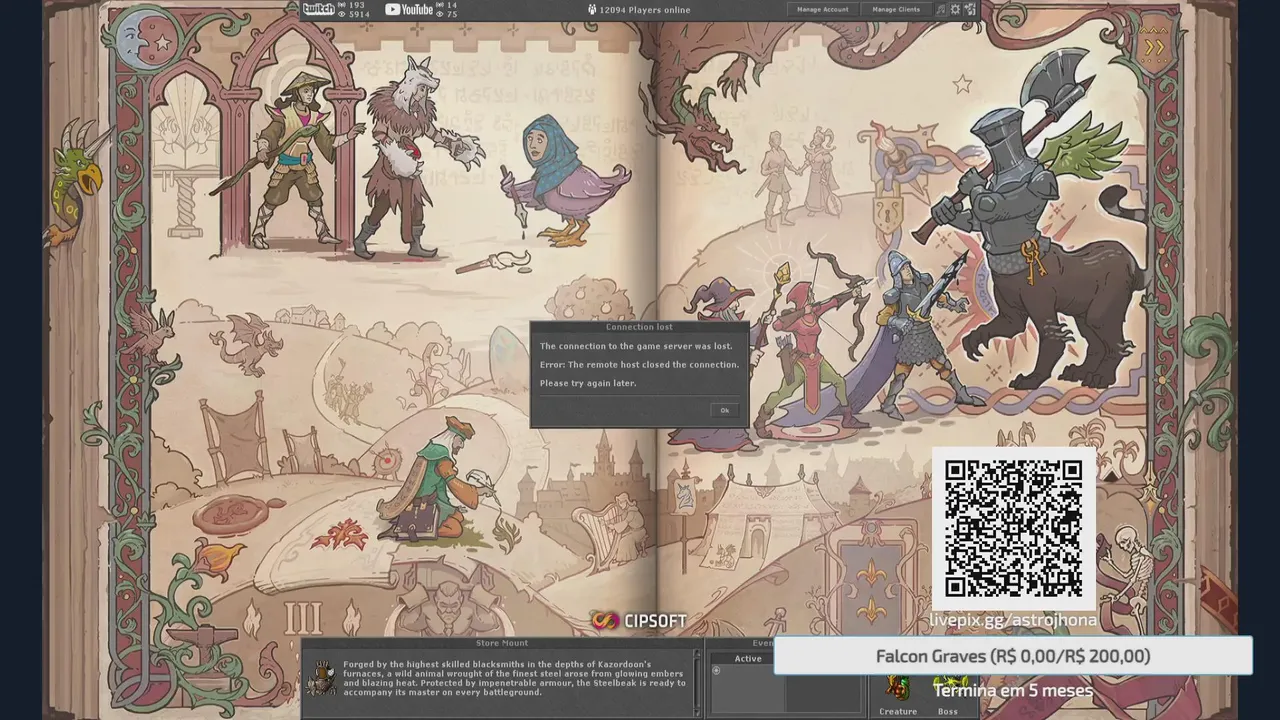Click 'Error: The remote host closed the connection.' line
1280x720 pixels.
pos(639,365)
